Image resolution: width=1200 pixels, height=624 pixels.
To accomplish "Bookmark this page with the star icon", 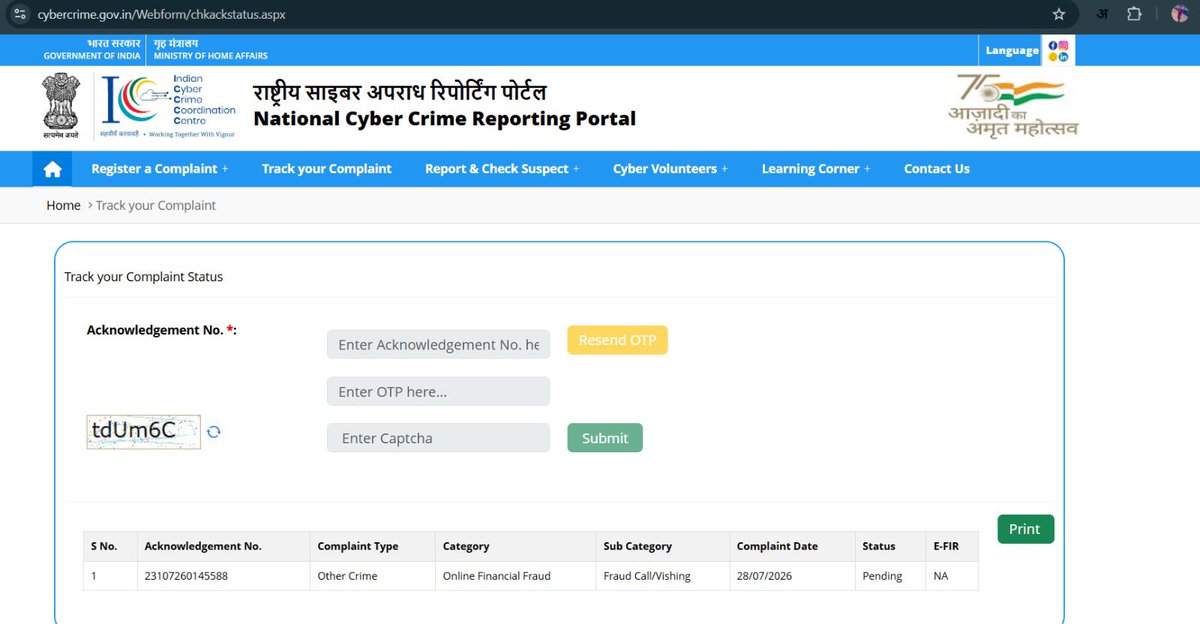I will (x=1059, y=15).
